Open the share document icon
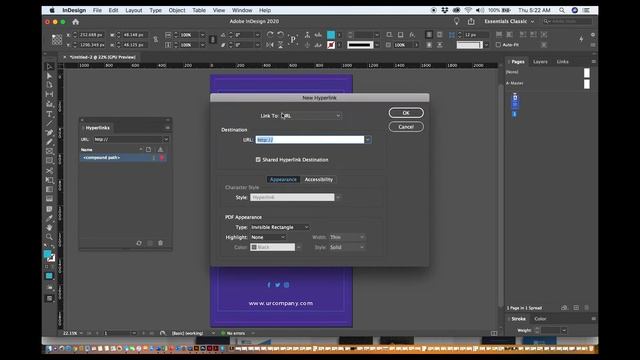This screenshot has width=640, height=360. 471,21
